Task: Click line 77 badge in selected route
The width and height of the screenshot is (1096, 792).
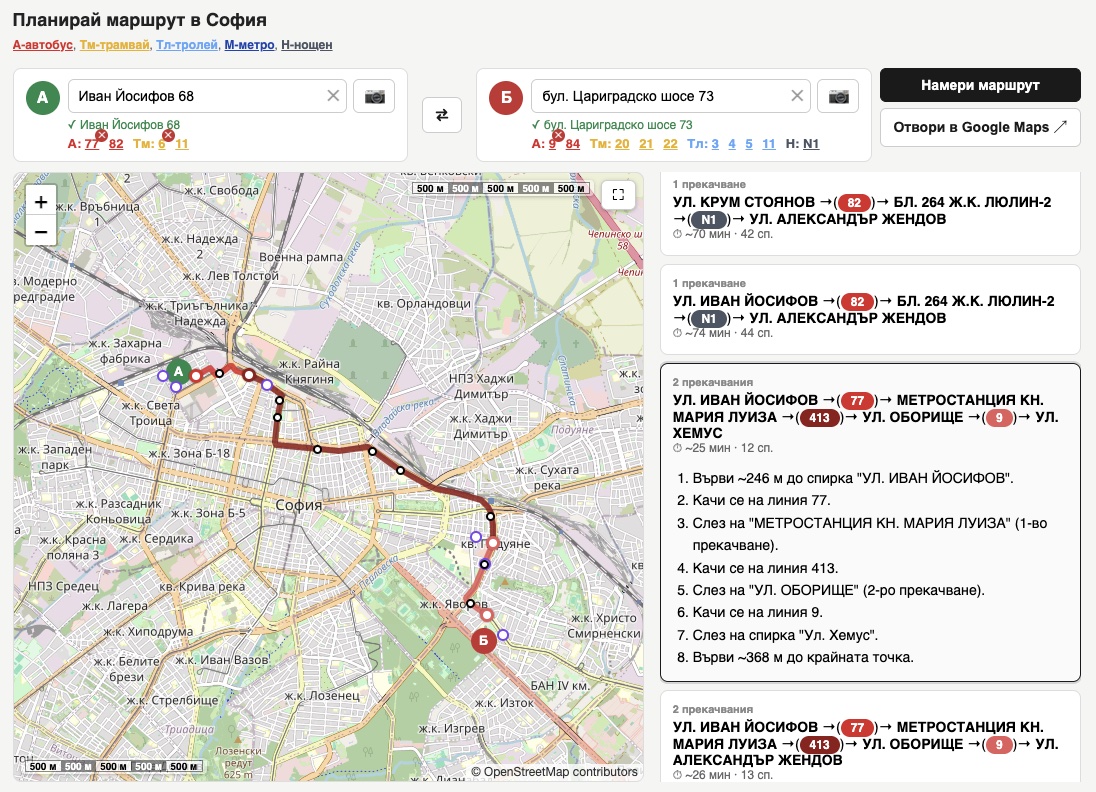Action: point(857,401)
